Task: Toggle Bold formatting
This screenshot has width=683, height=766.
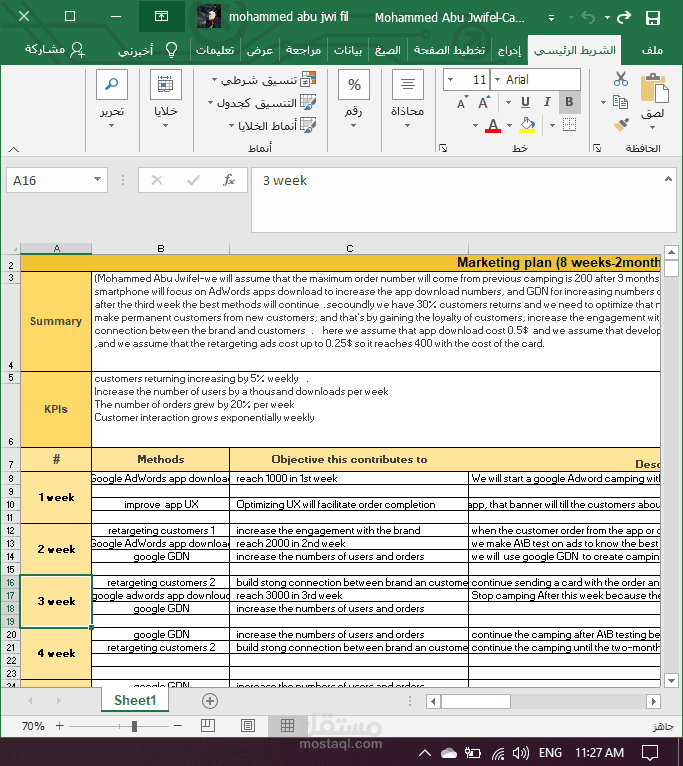Action: coord(569,102)
